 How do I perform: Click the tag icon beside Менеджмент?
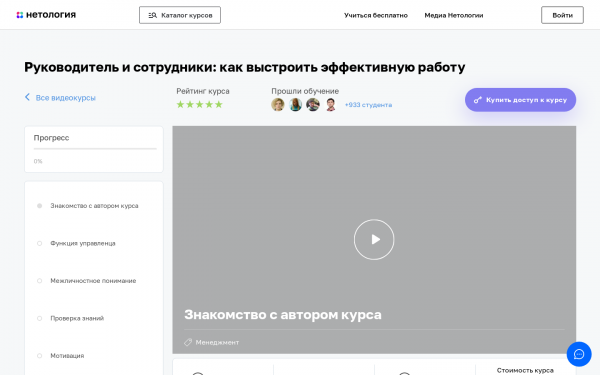coord(188,342)
